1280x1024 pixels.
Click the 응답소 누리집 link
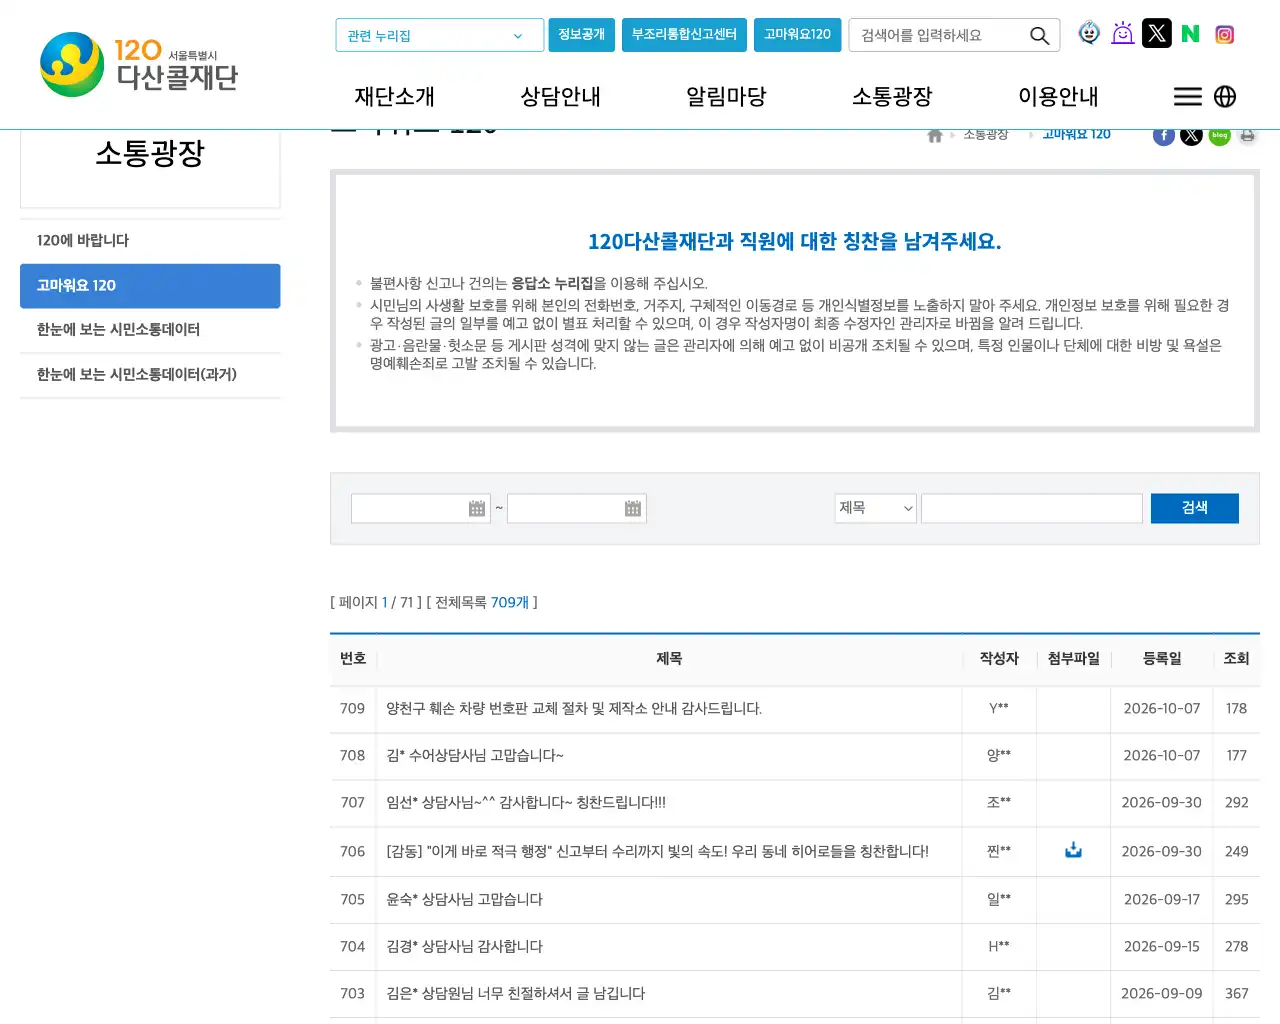[552, 284]
